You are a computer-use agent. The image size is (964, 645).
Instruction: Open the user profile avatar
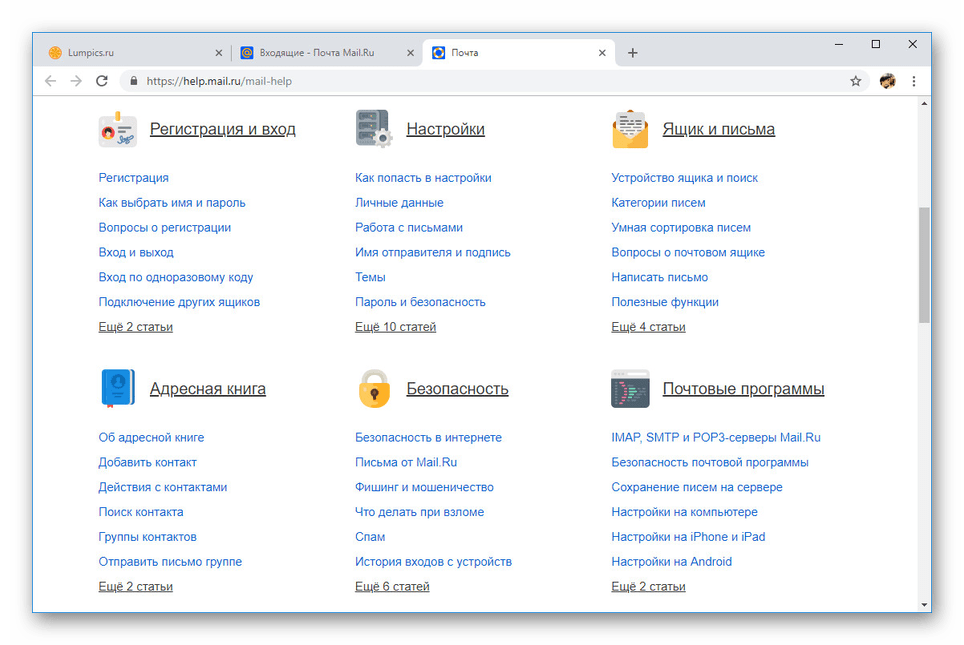point(887,81)
